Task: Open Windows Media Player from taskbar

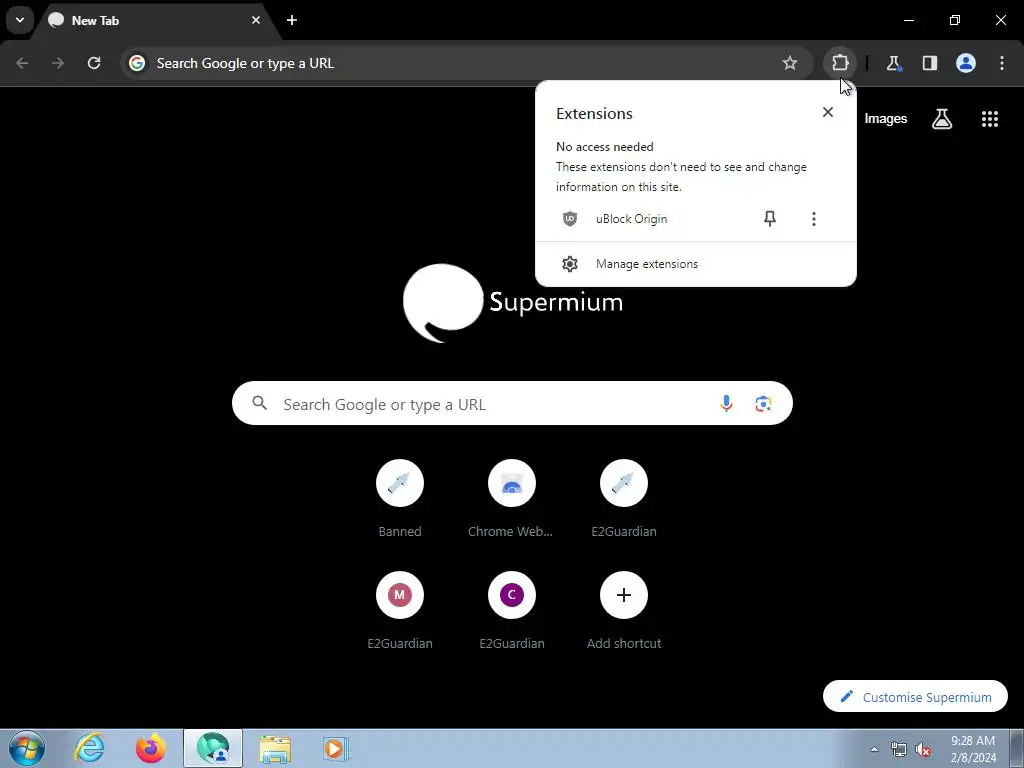Action: [x=336, y=748]
